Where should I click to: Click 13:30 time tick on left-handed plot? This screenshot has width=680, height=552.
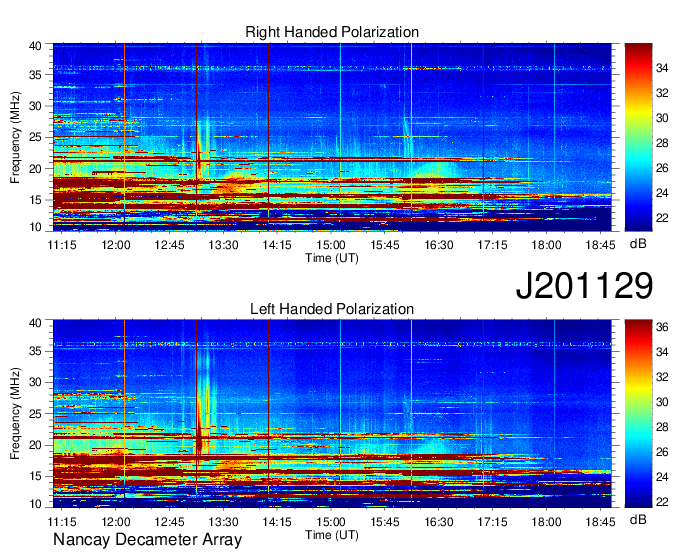click(x=223, y=522)
